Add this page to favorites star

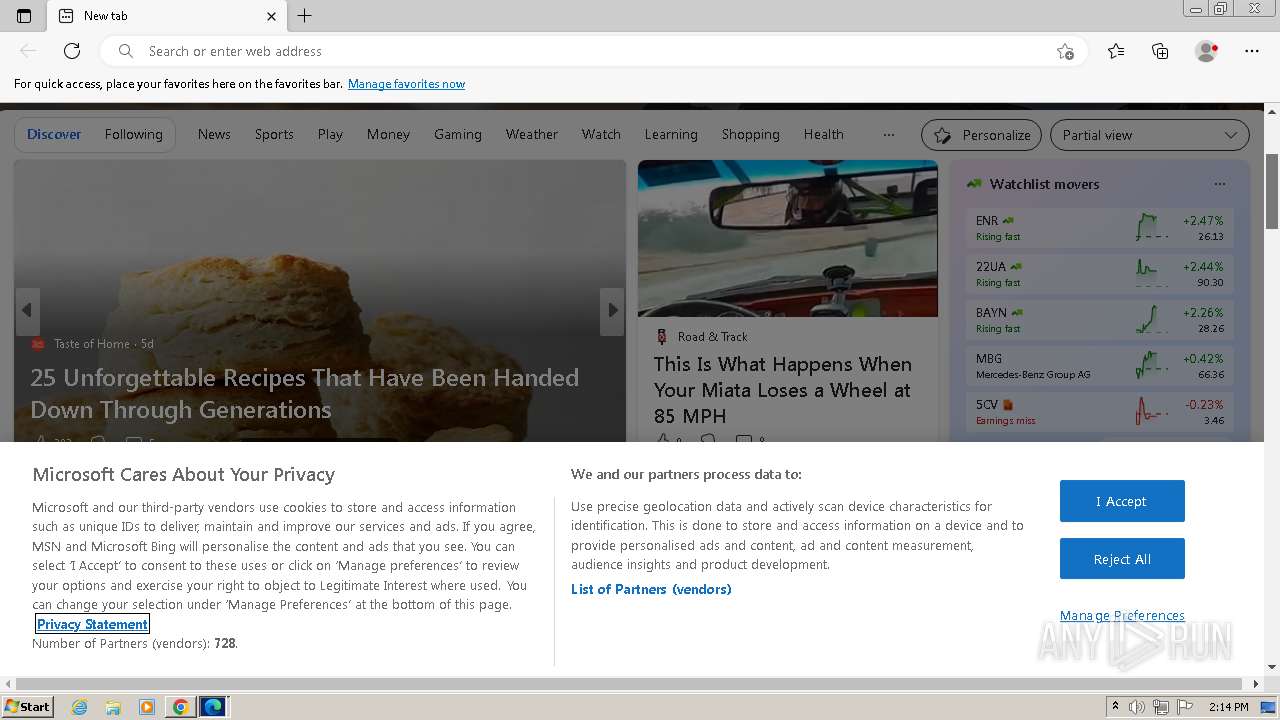point(1065,51)
